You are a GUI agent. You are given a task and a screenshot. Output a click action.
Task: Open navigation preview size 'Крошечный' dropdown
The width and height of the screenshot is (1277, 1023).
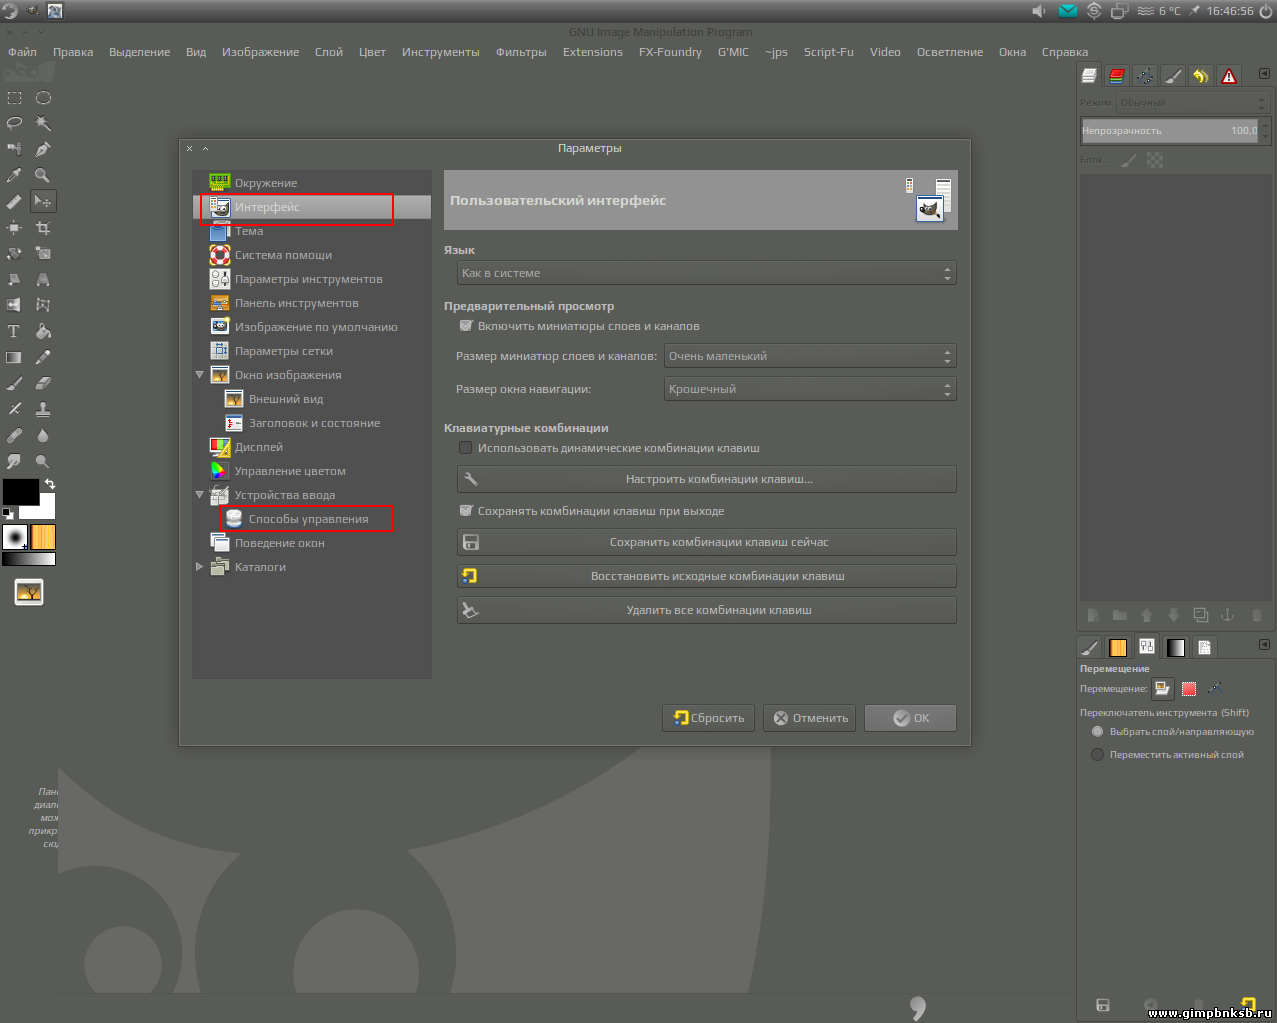[810, 389]
